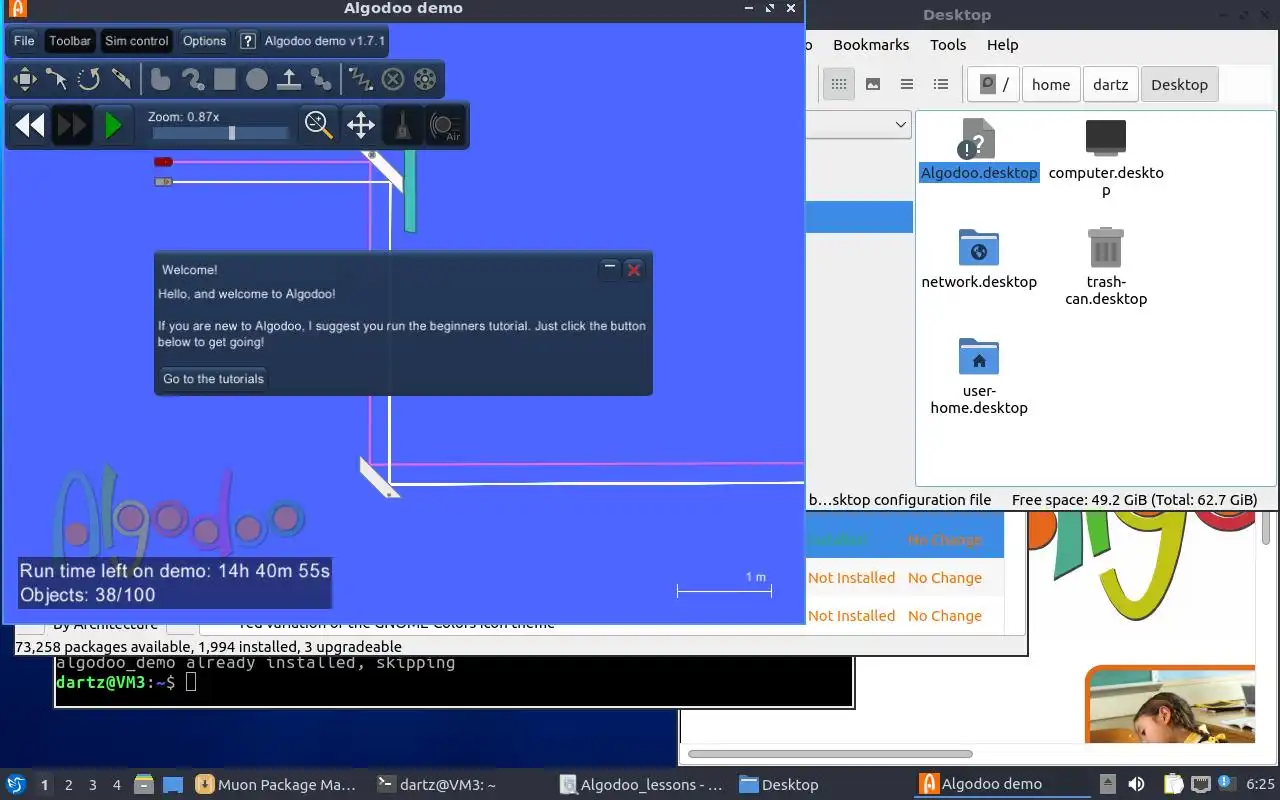Viewport: 1280px width, 800px height.
Task: Select the Move tool in Algodoo toolbar
Action: click(24, 79)
